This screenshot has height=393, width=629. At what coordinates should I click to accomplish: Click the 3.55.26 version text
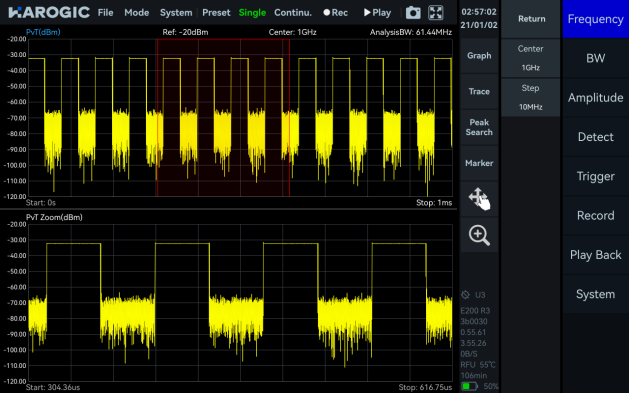click(x=473, y=343)
